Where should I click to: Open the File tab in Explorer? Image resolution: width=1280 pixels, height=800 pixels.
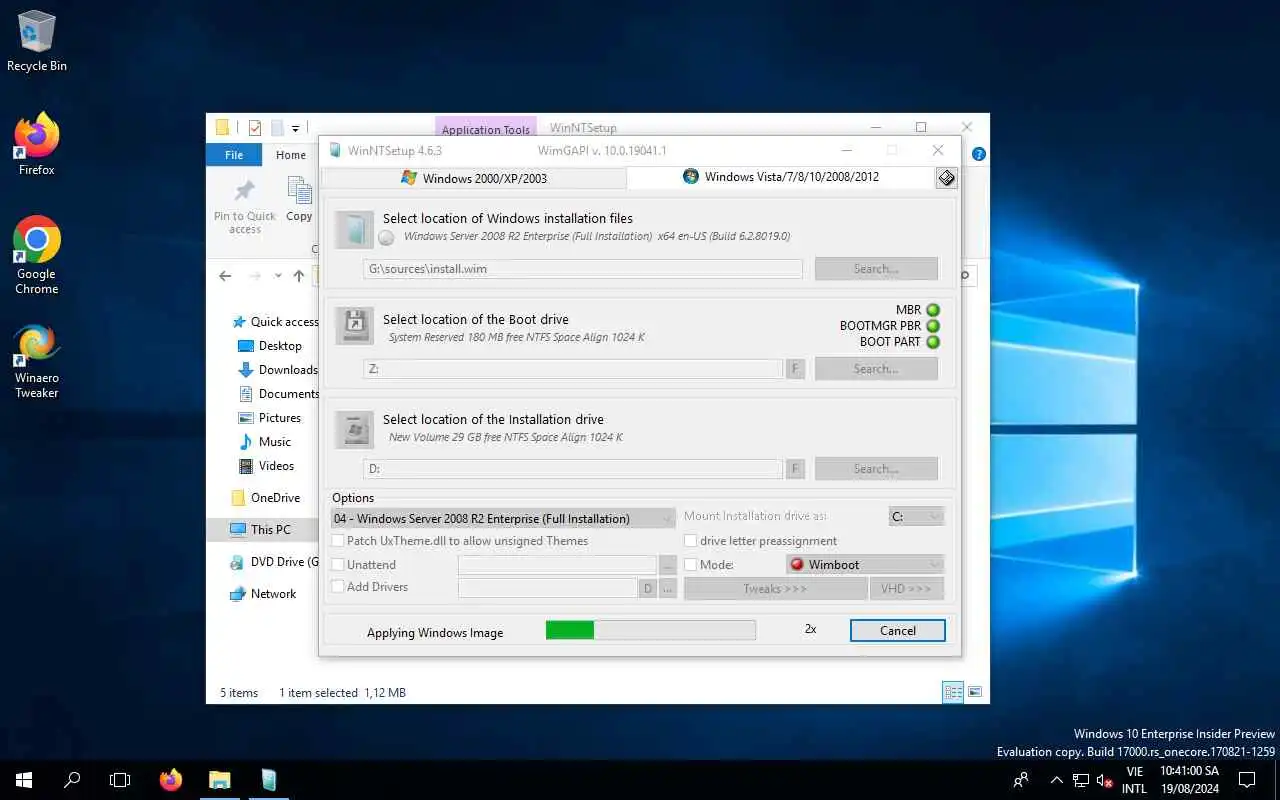(x=234, y=155)
